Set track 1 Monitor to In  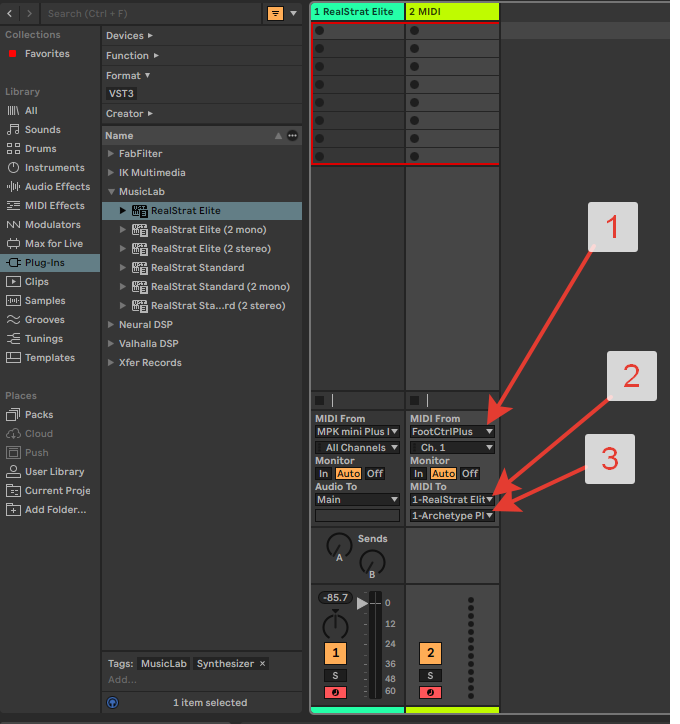tap(324, 473)
